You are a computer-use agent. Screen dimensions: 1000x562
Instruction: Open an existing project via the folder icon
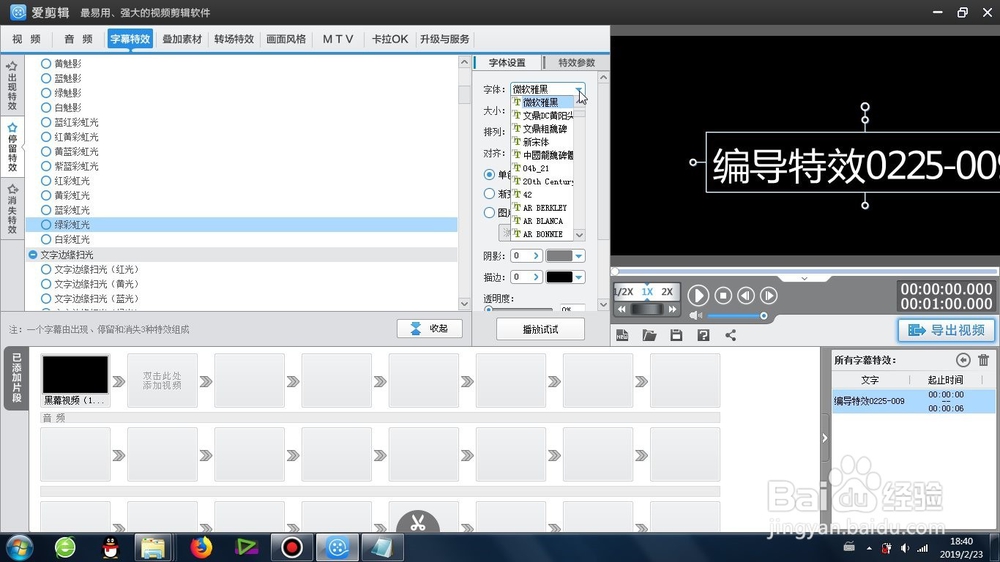[x=649, y=335]
